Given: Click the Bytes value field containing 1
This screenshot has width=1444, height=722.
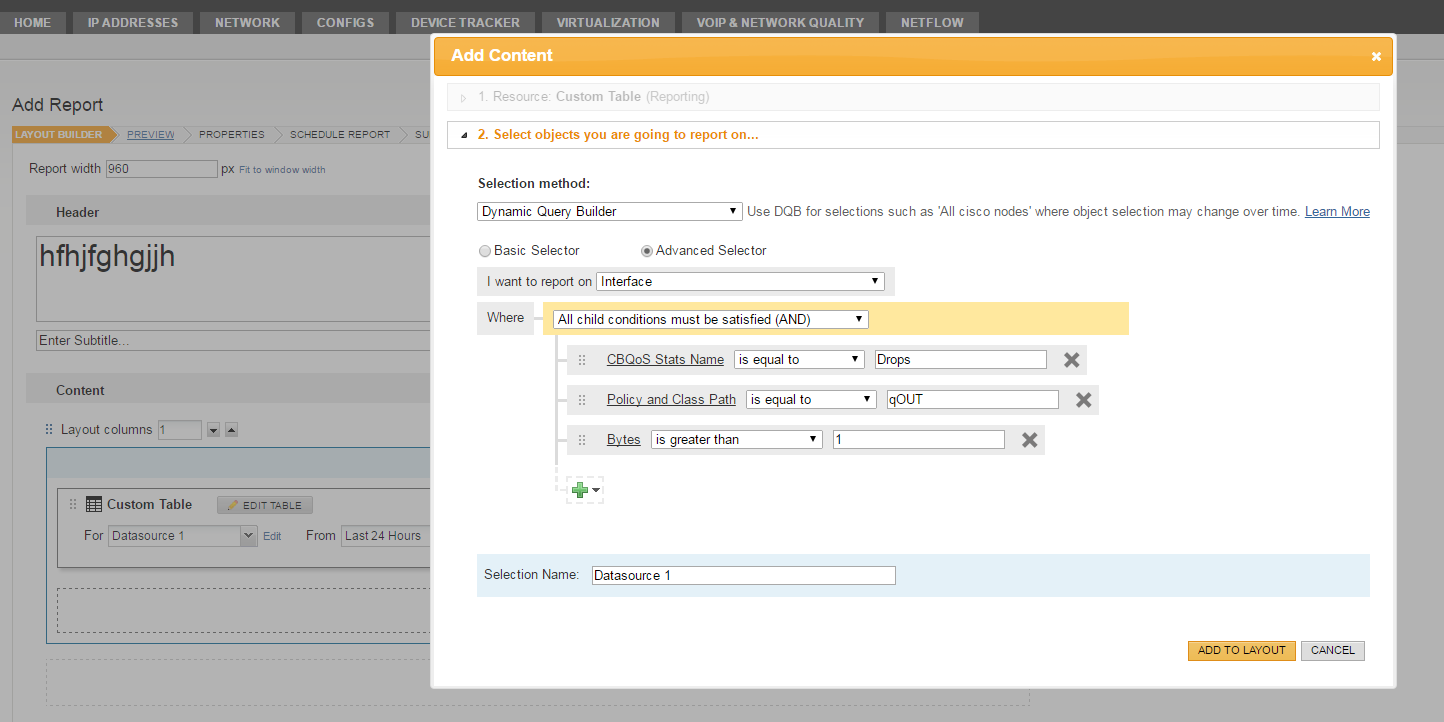Looking at the screenshot, I should (x=919, y=440).
